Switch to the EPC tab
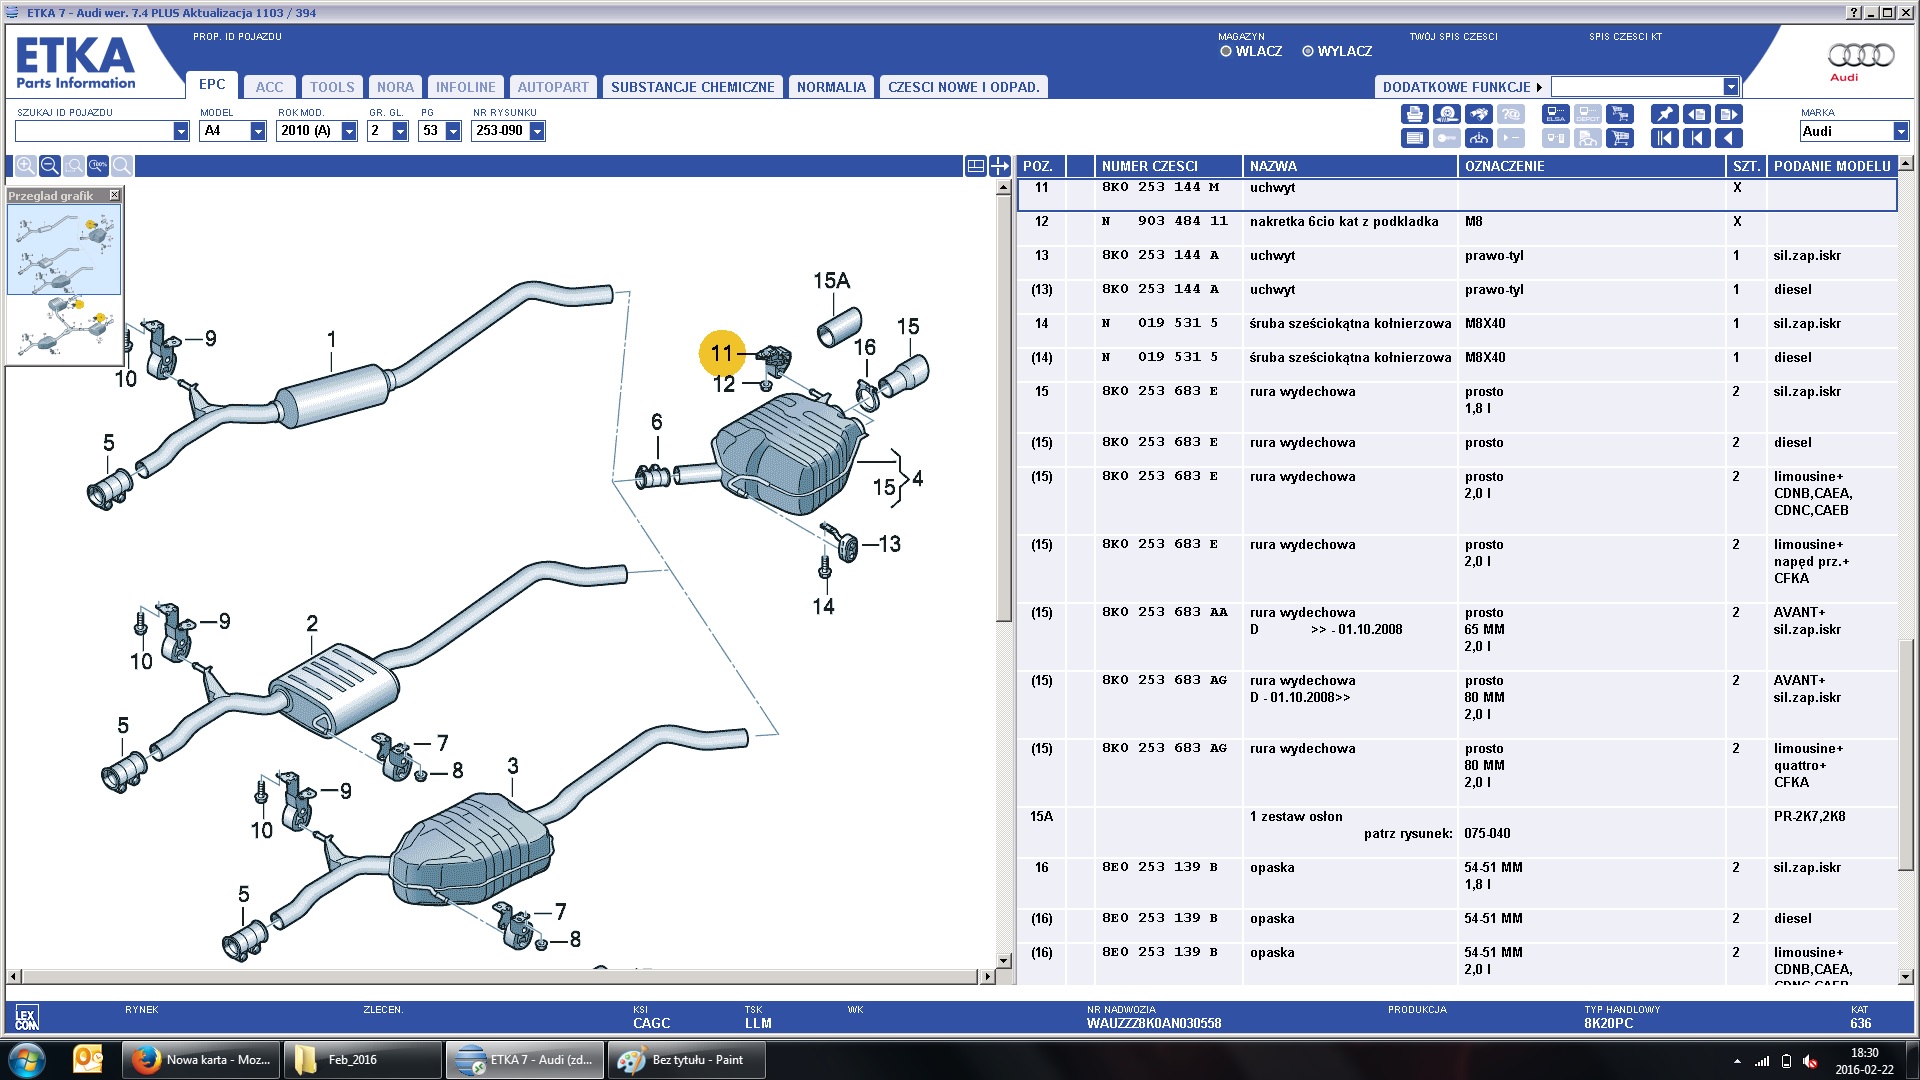 point(212,85)
